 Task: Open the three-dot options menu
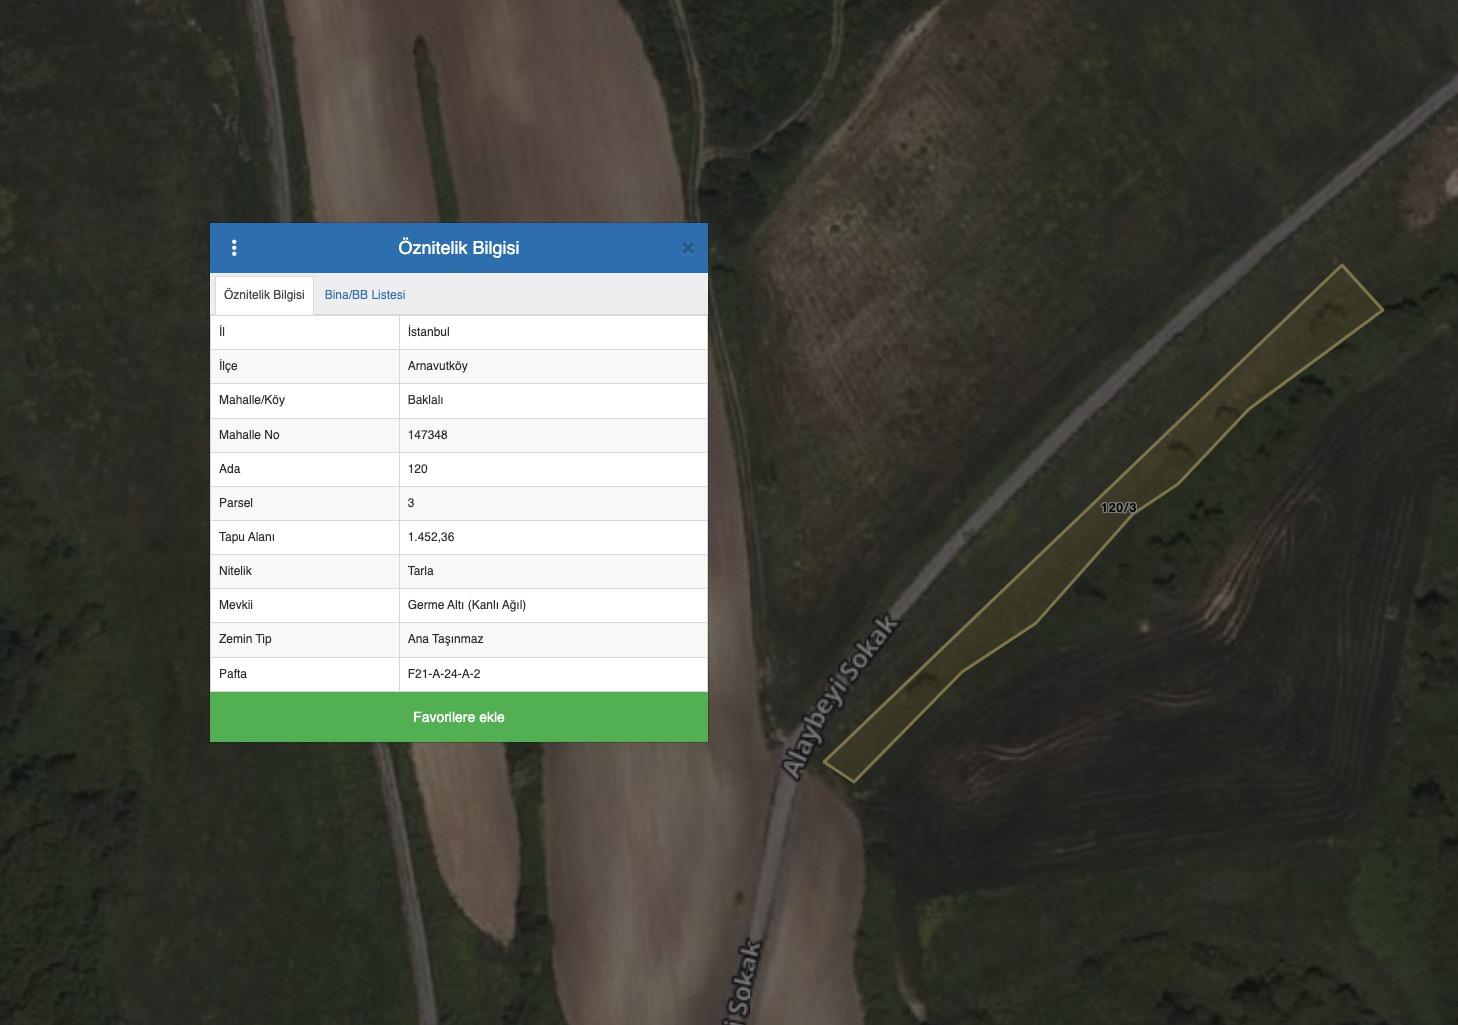click(x=234, y=248)
